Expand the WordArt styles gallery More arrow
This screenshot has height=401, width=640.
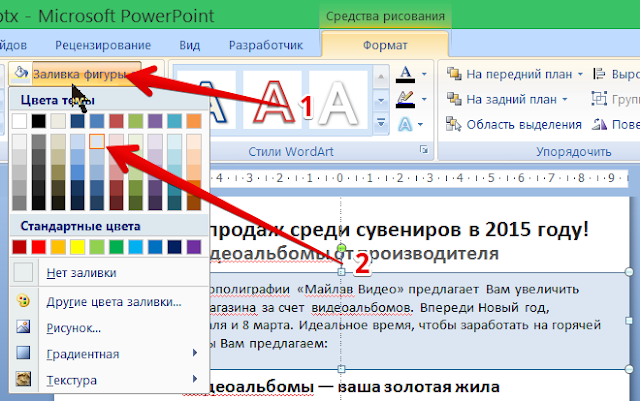click(381, 122)
